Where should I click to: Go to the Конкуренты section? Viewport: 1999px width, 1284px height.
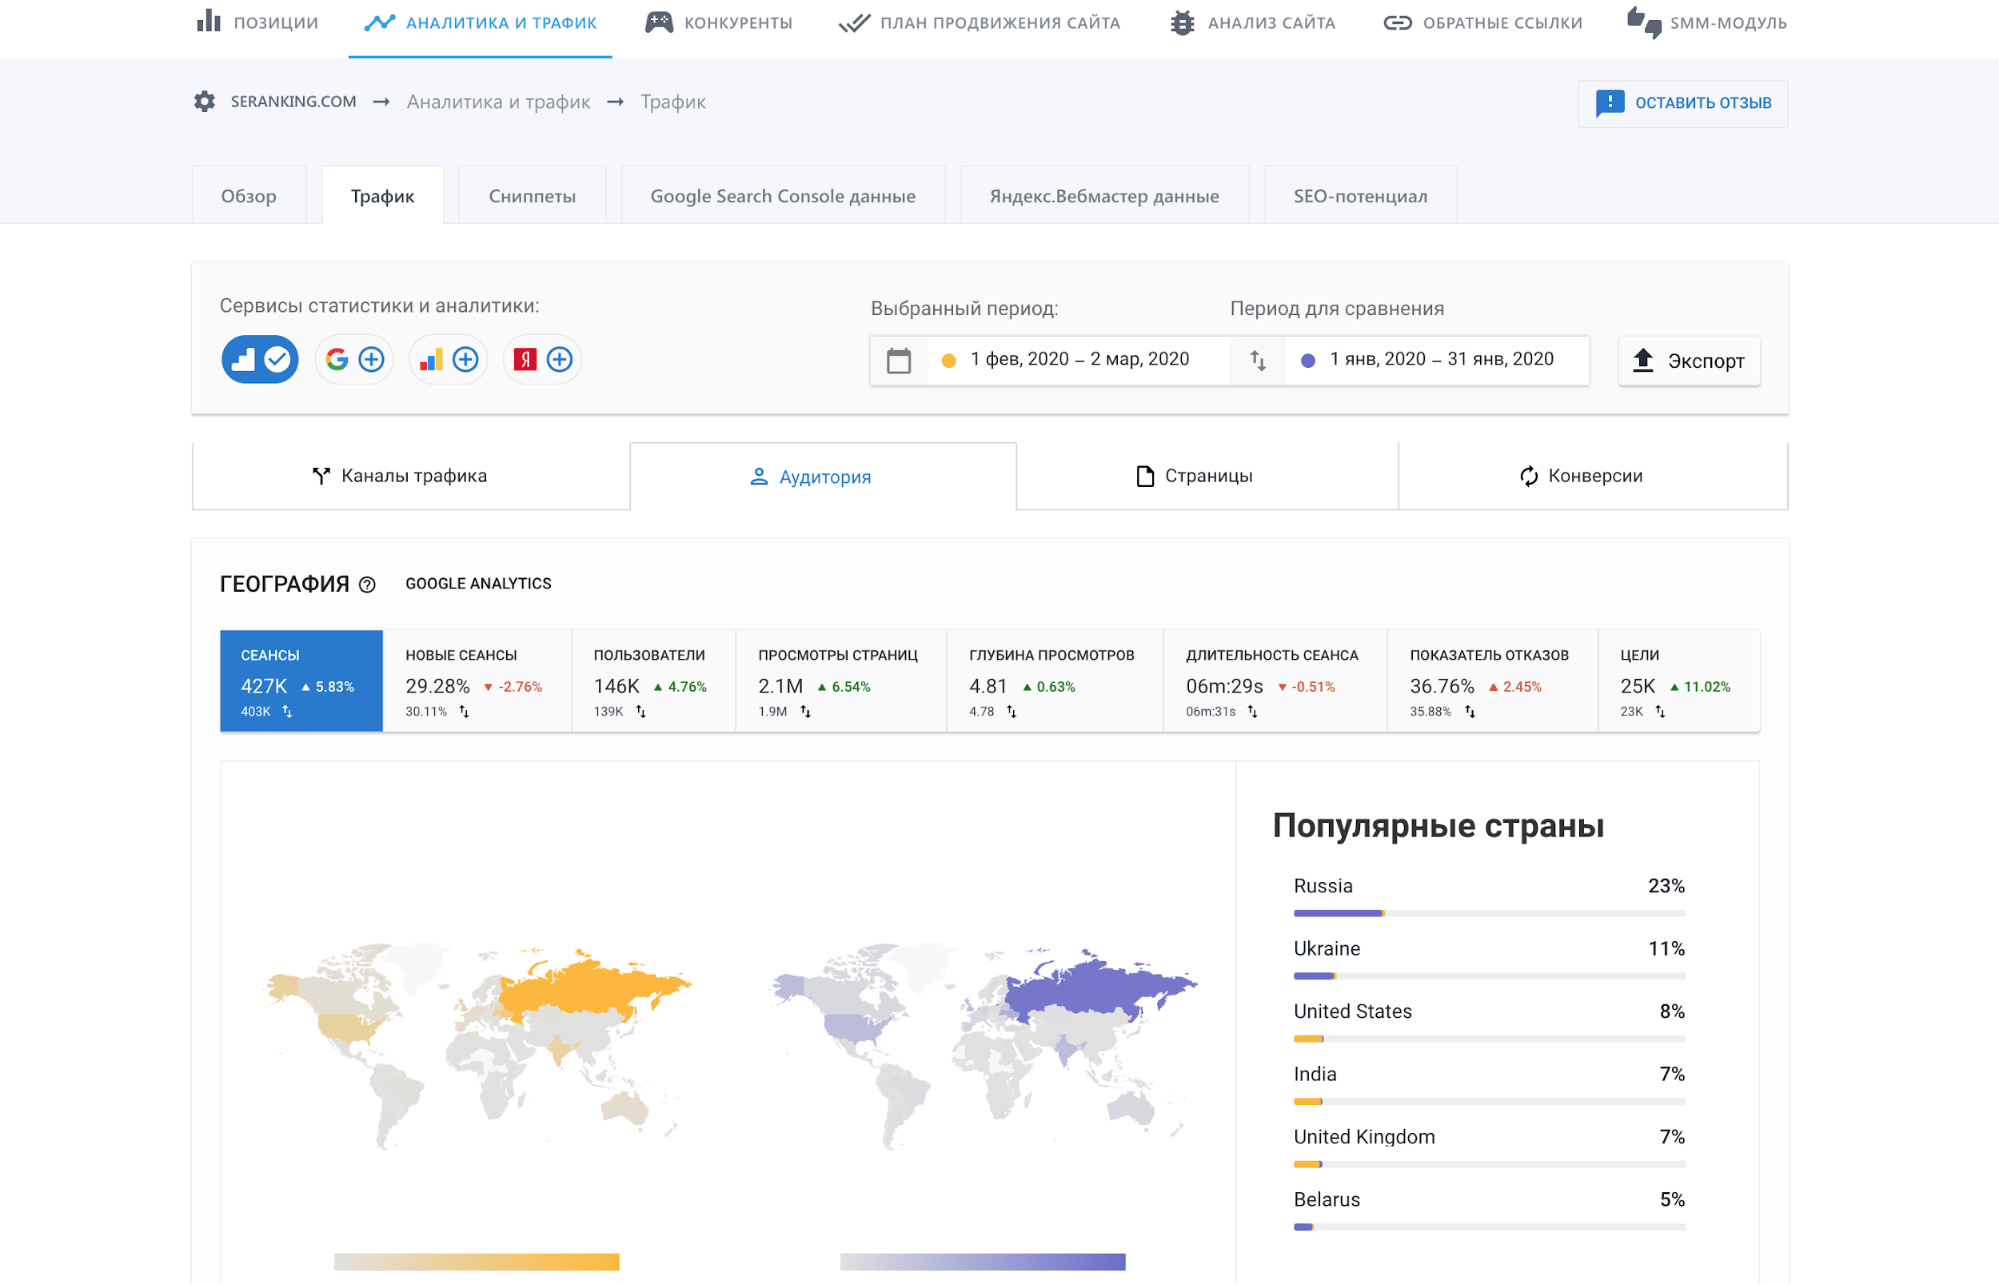(x=719, y=22)
